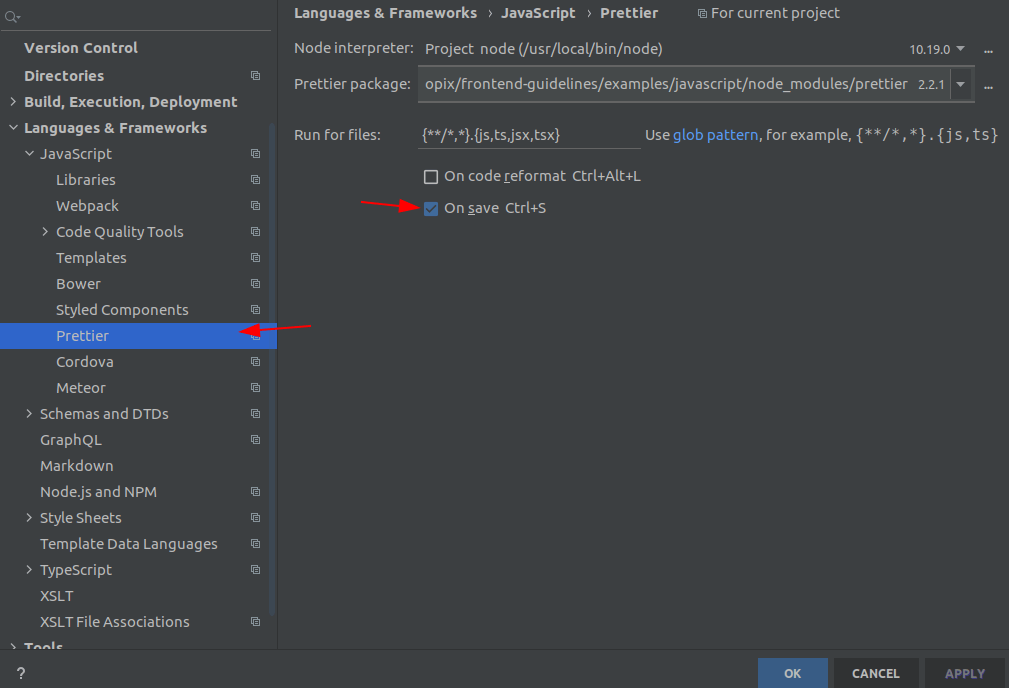Disable the On save checkbox
The height and width of the screenshot is (688, 1009).
tap(431, 209)
